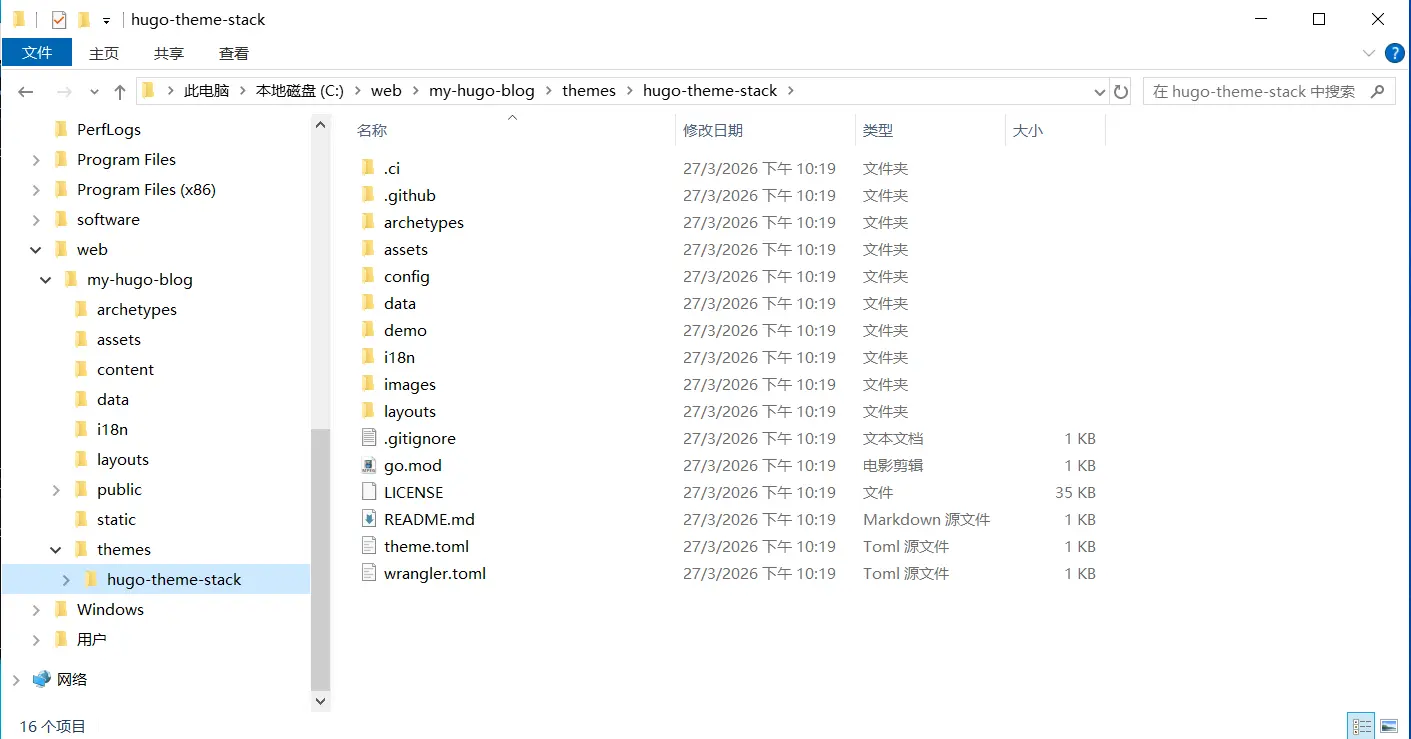Select the layouts folder in tree
The height and width of the screenshot is (739, 1411).
122,459
